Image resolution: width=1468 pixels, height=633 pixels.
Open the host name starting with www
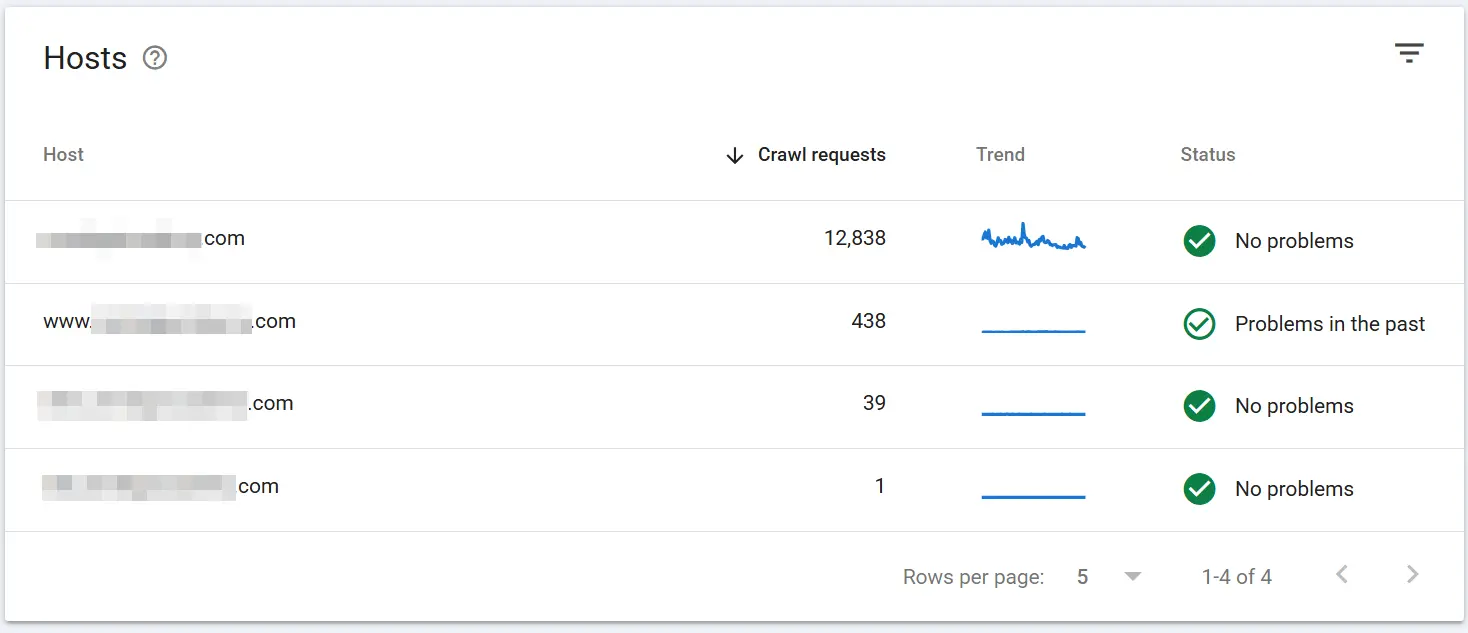[x=170, y=321]
